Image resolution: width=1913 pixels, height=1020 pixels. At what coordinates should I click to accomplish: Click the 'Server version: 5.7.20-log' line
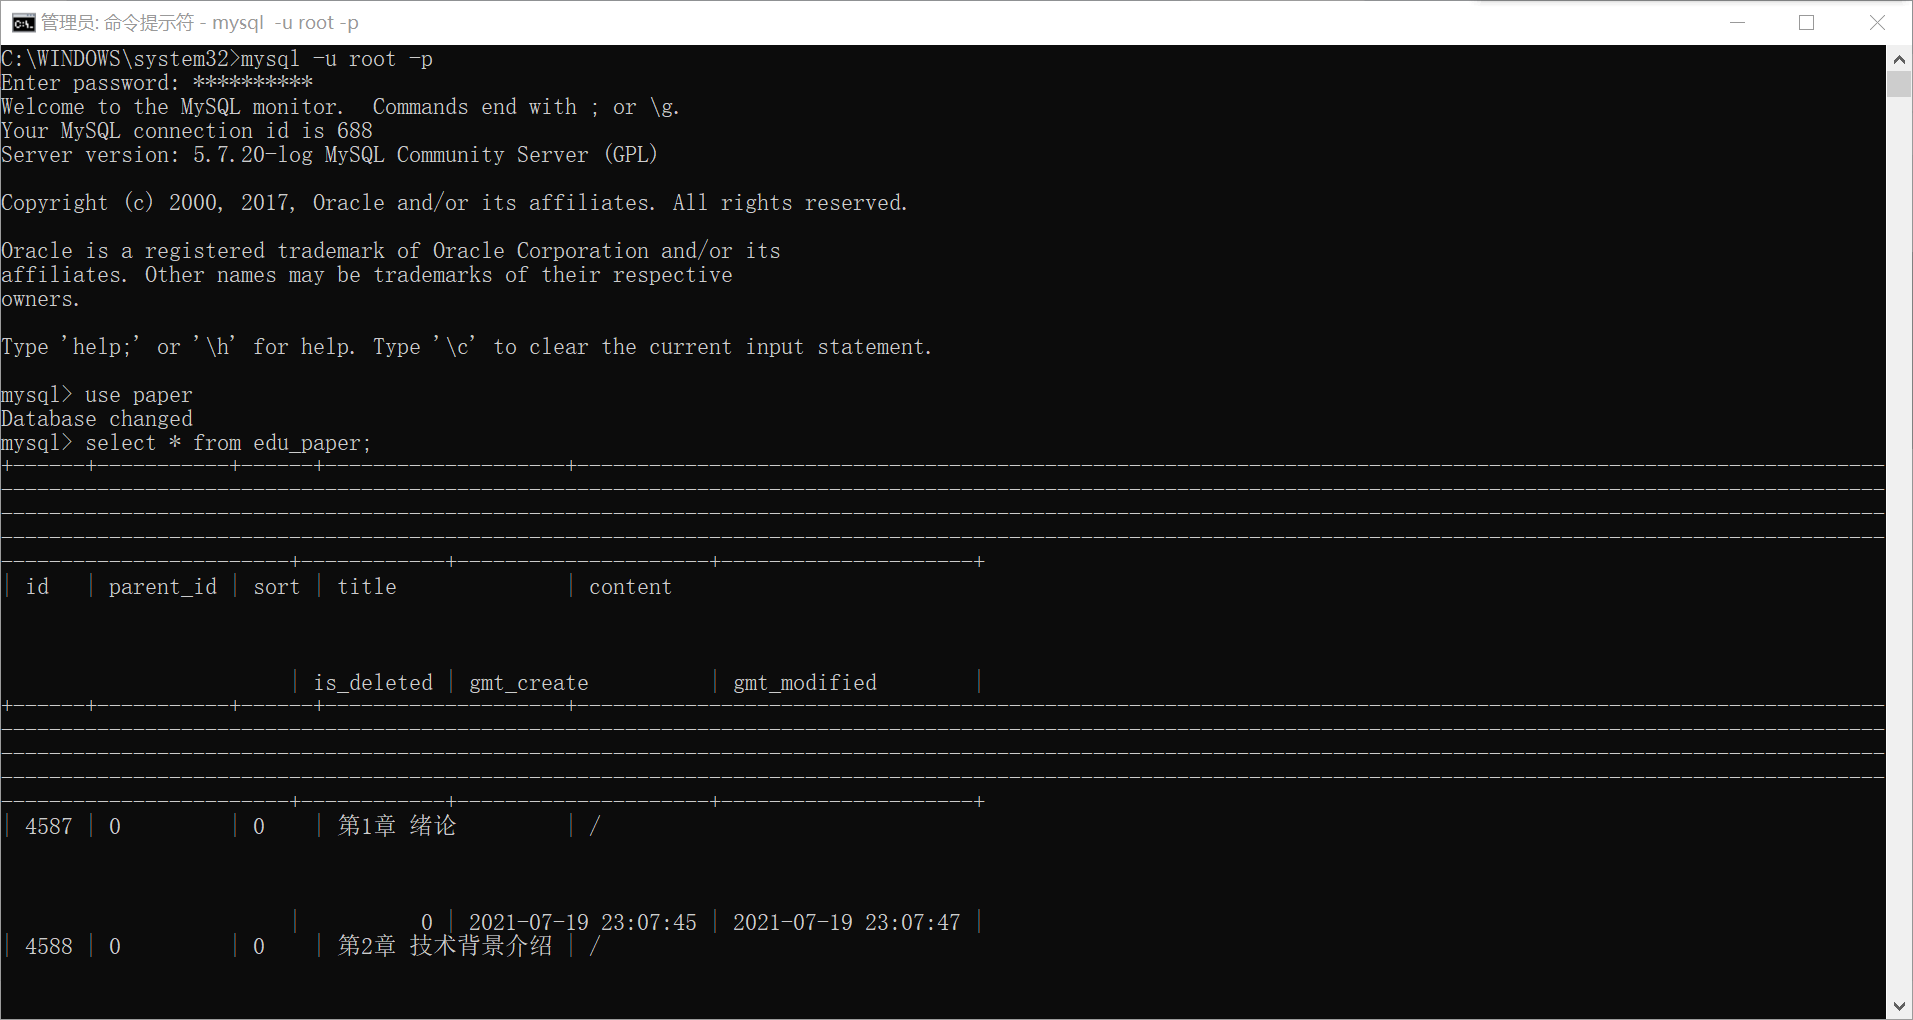pyautogui.click(x=330, y=155)
